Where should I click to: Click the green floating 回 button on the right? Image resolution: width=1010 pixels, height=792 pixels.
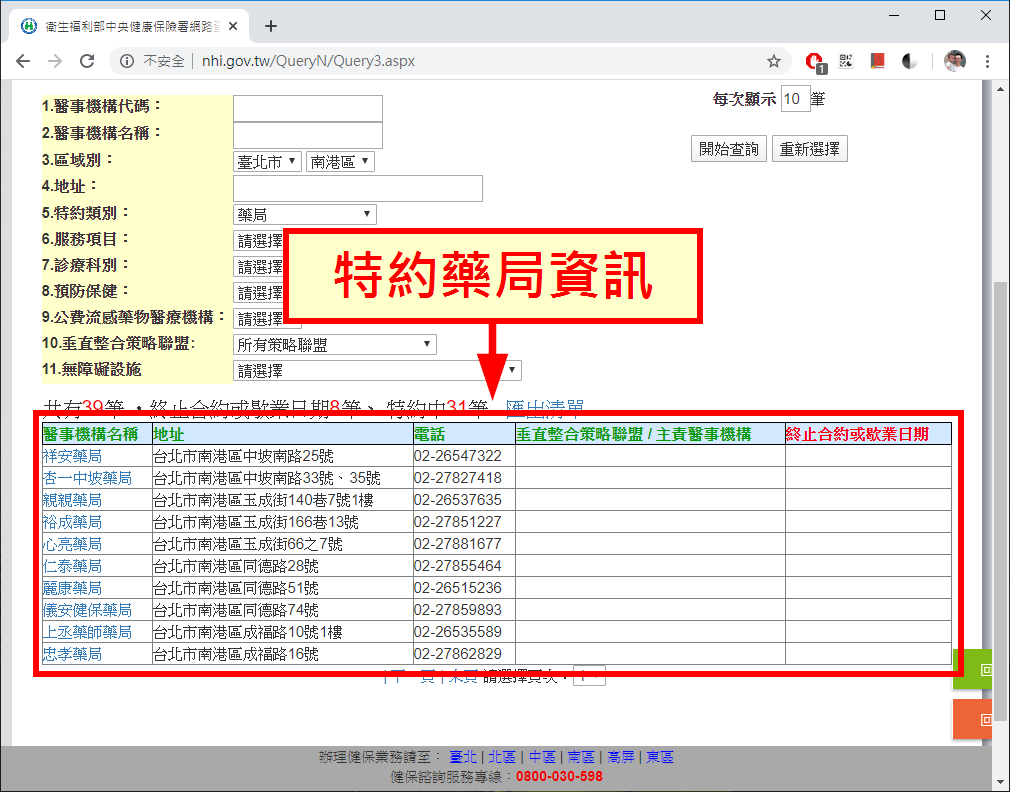pyautogui.click(x=973, y=670)
